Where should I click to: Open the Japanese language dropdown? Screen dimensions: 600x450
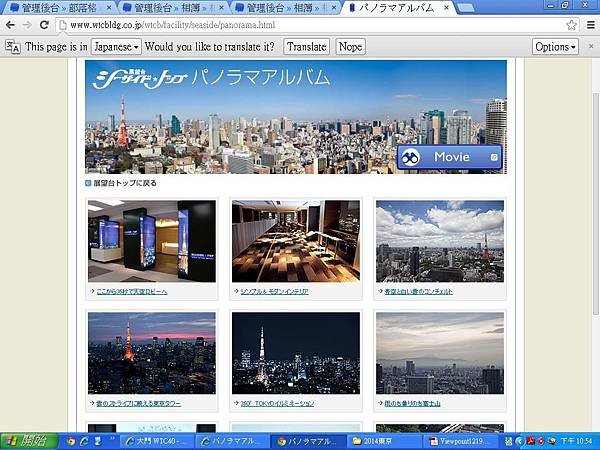pyautogui.click(x=116, y=47)
